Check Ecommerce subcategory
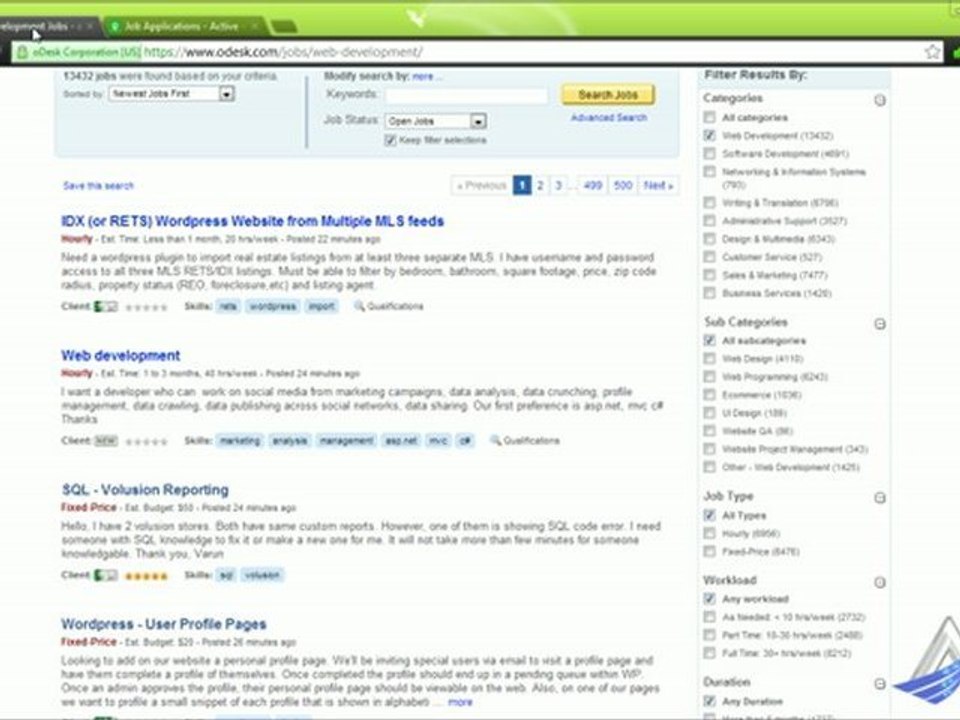The width and height of the screenshot is (960, 720). [709, 394]
